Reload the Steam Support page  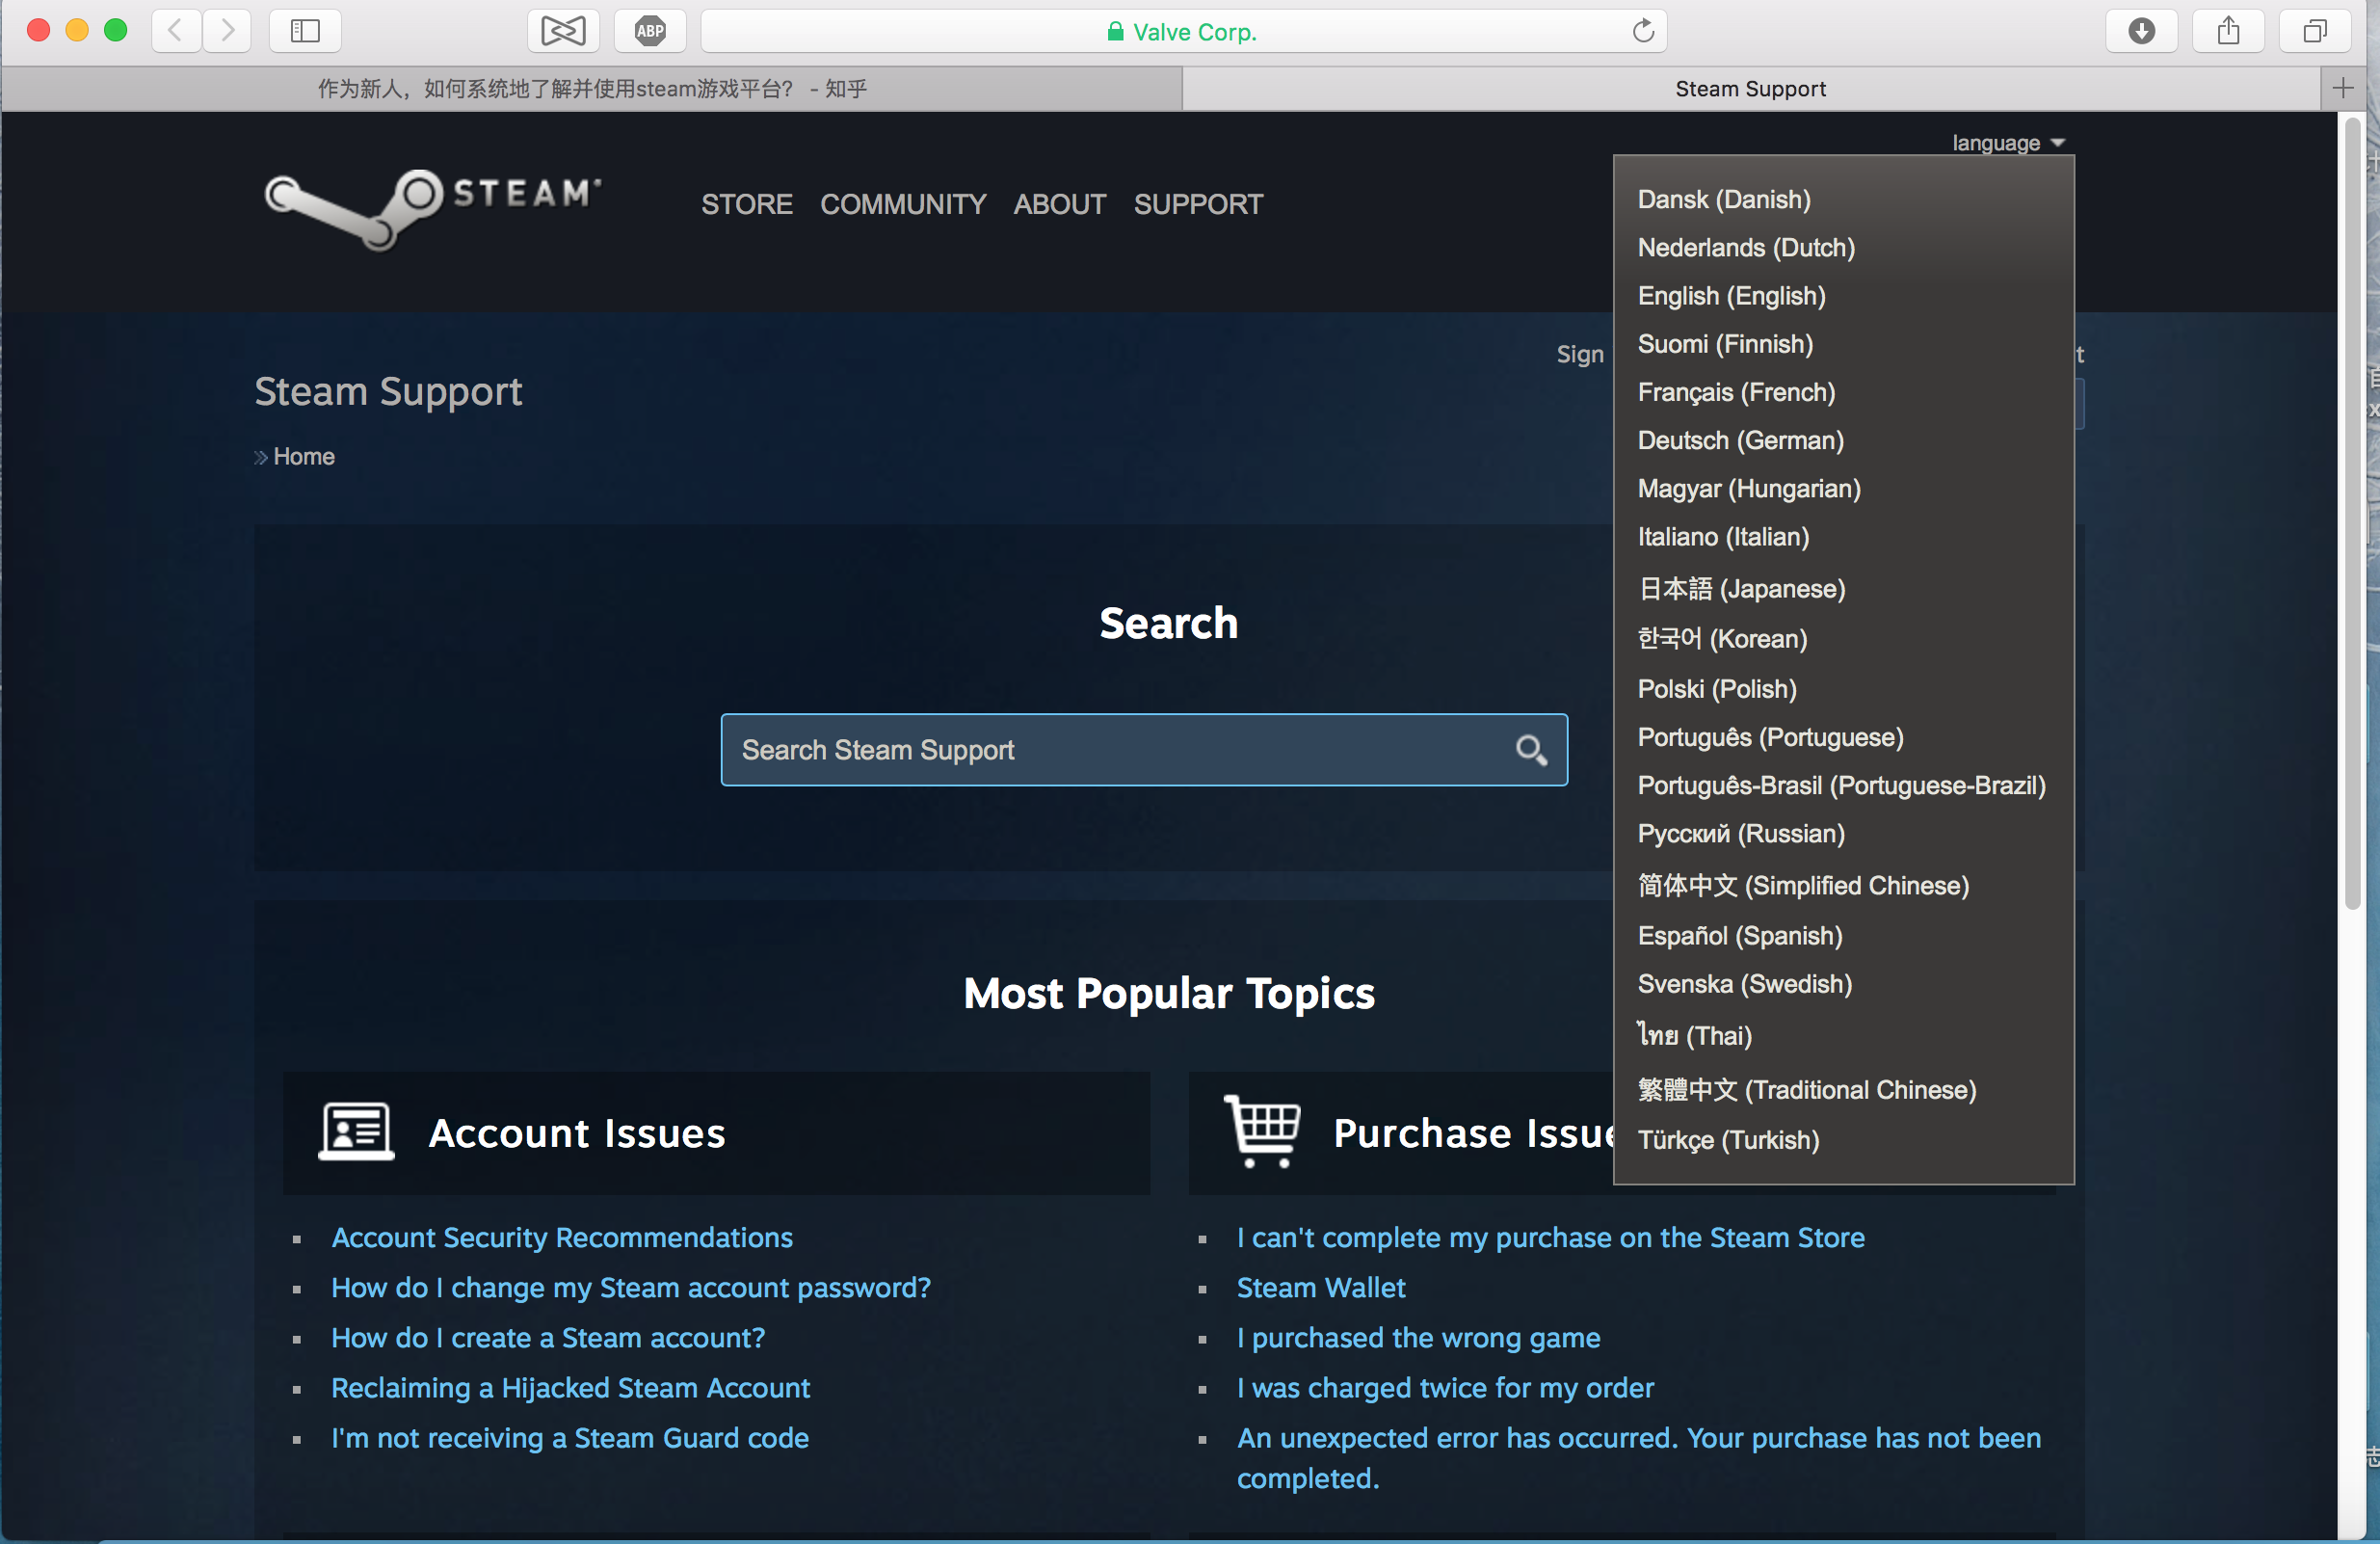[x=1642, y=31]
